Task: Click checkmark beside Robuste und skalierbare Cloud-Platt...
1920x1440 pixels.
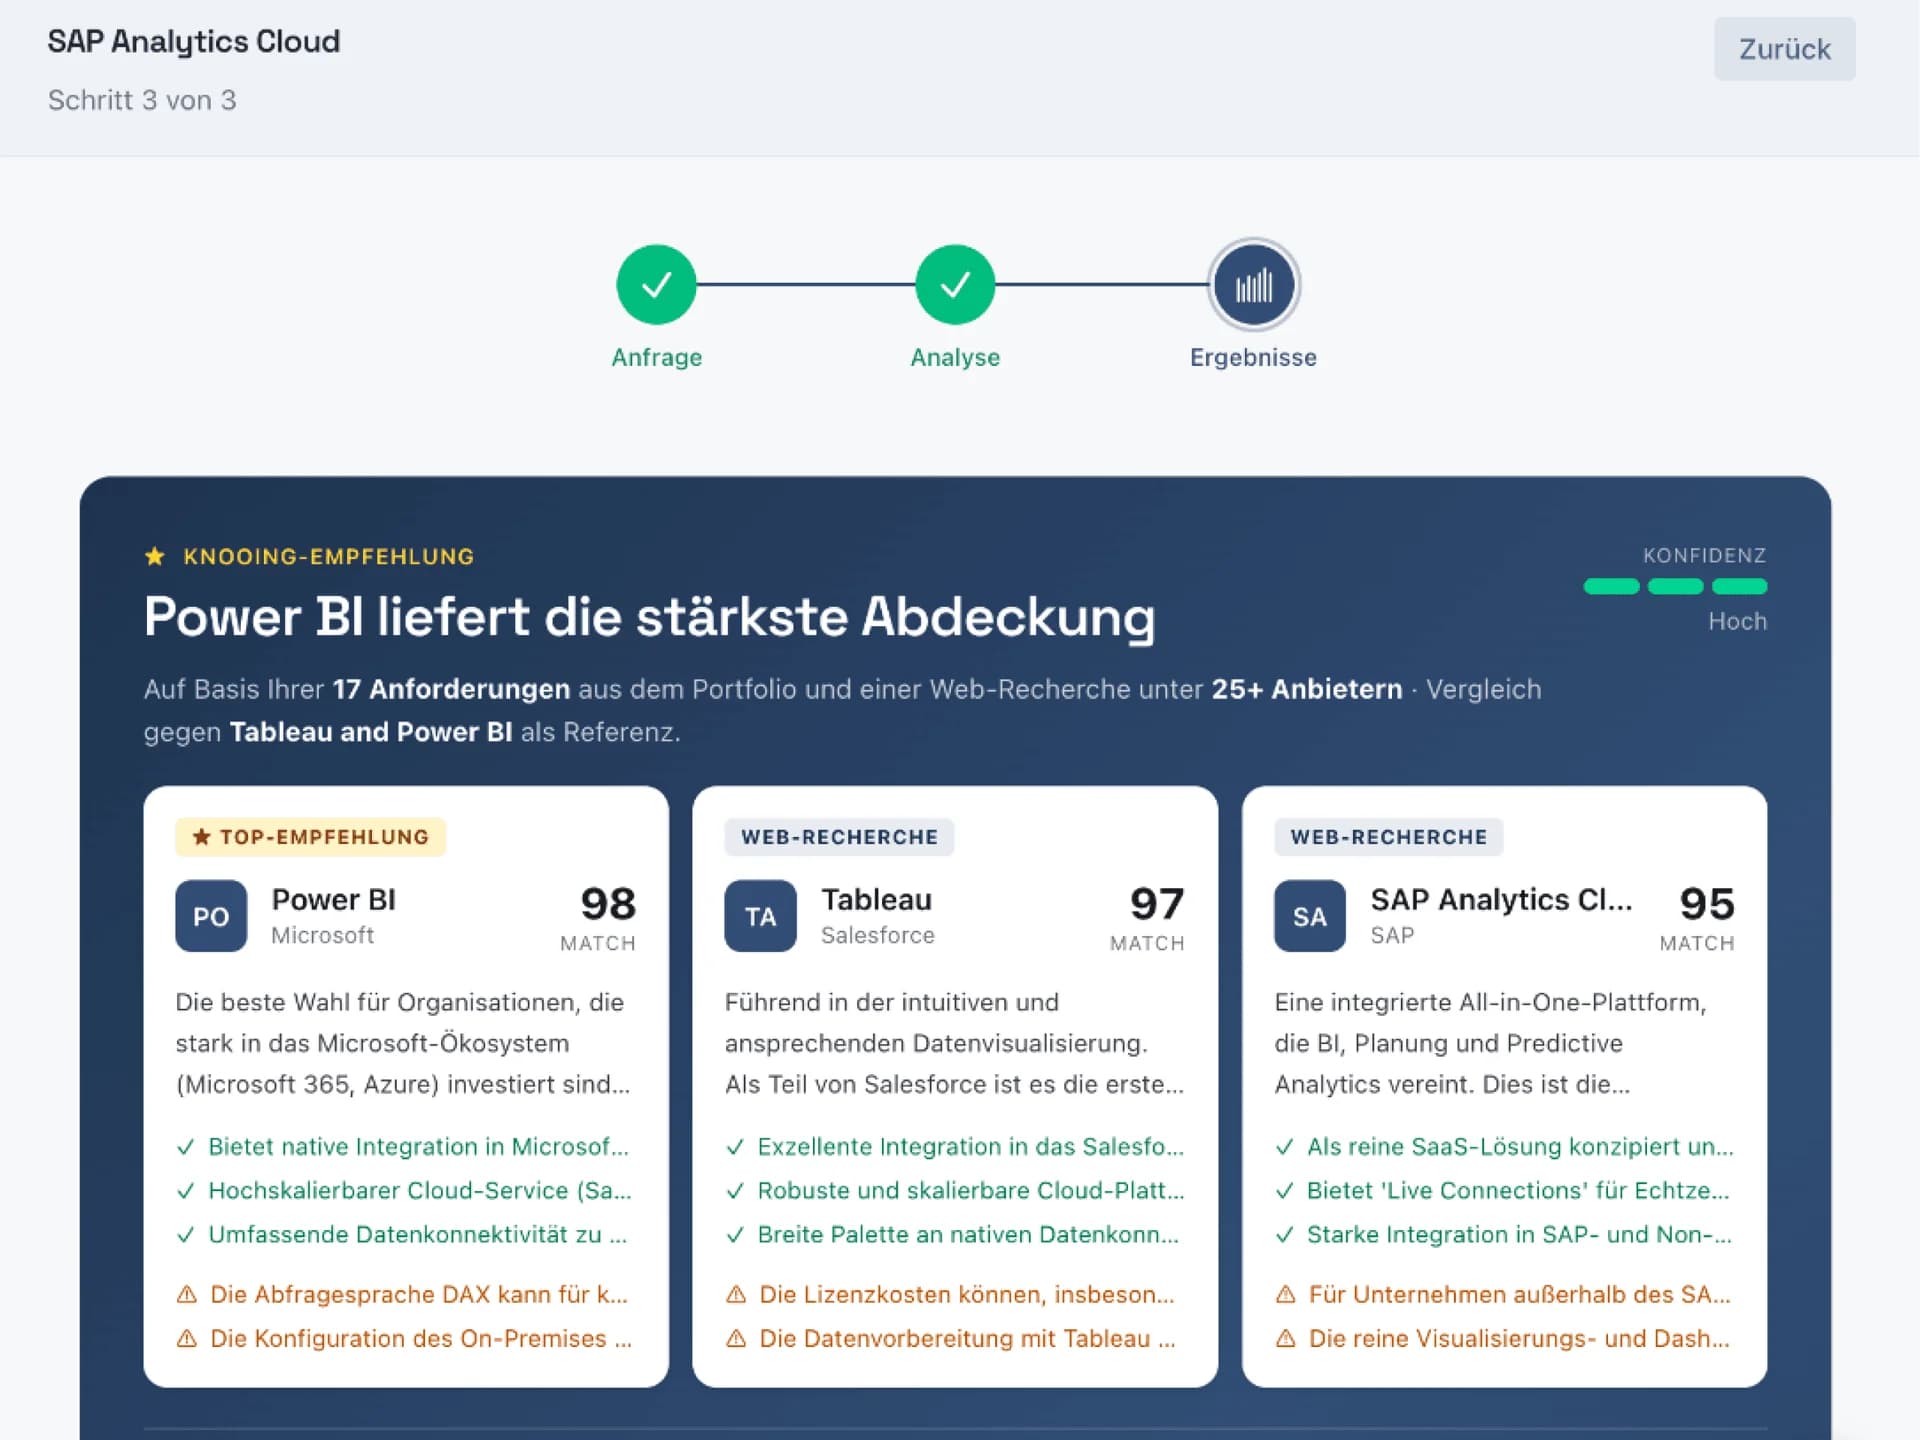Action: click(x=735, y=1191)
